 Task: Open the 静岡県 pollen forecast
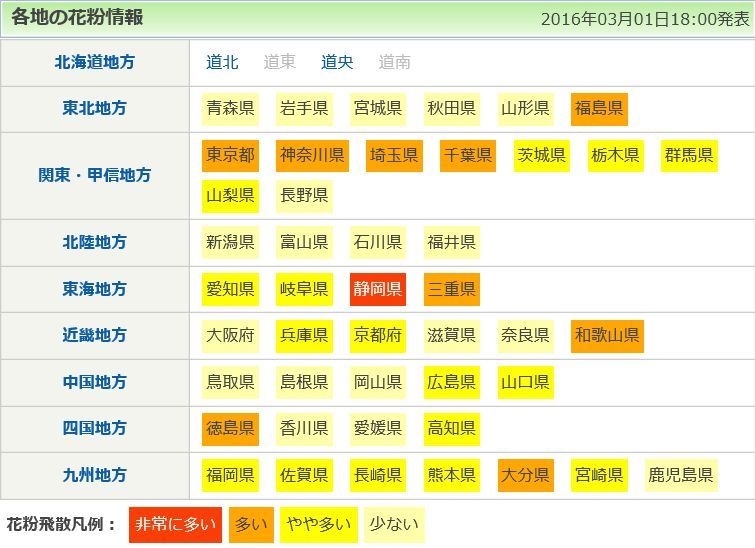tap(378, 289)
